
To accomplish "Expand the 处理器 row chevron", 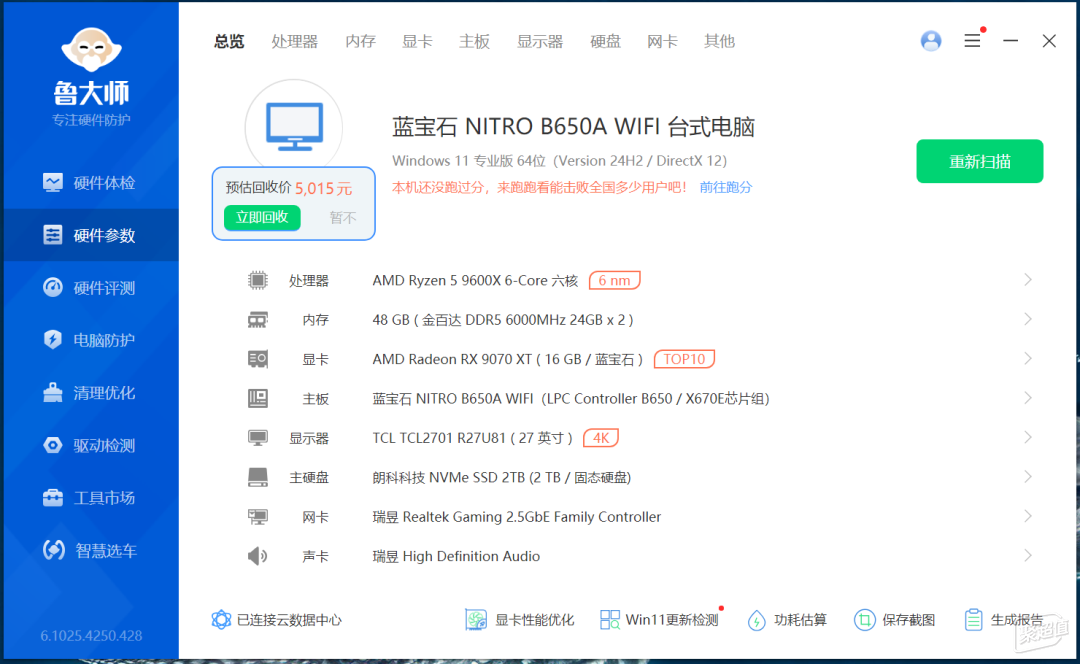I will pos(1028,280).
